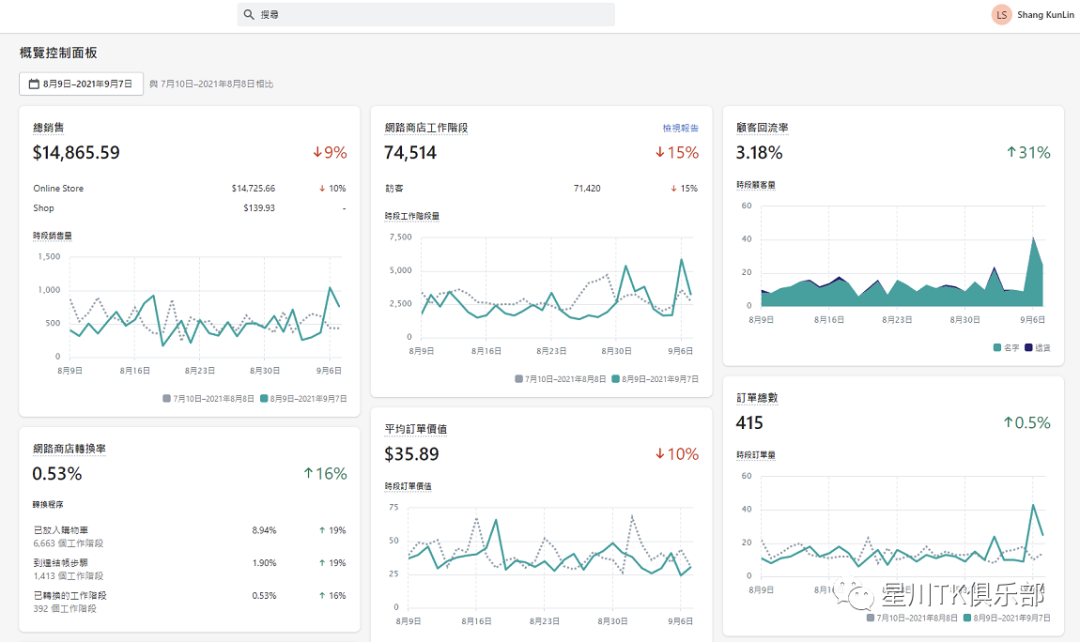Click the 1.90% reached checkout rate
The width and height of the screenshot is (1080, 642).
(264, 563)
